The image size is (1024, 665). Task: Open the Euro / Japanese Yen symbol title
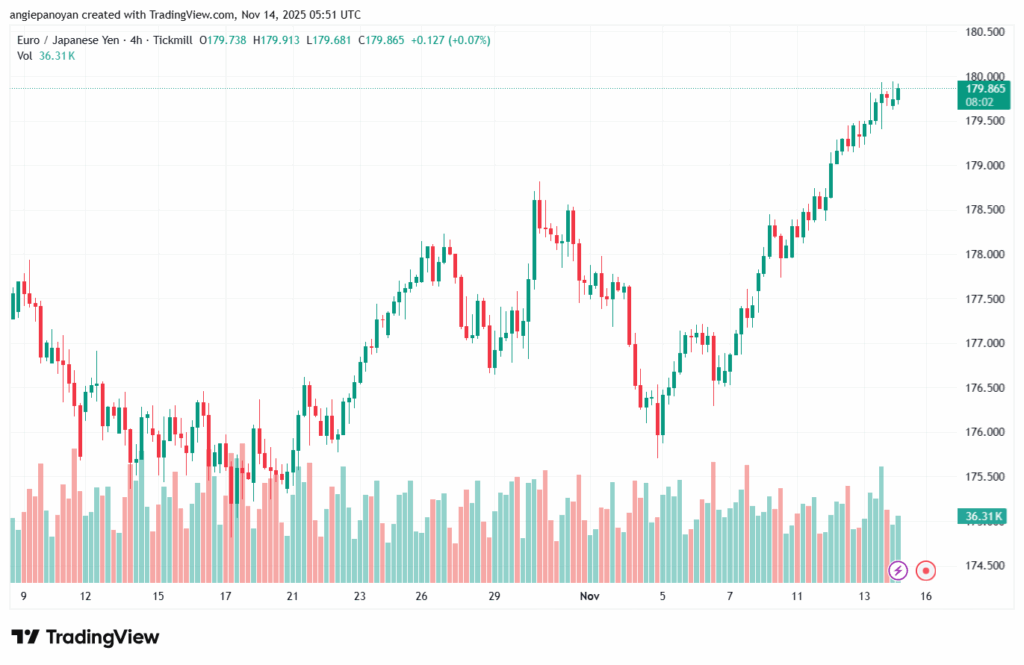(75, 40)
